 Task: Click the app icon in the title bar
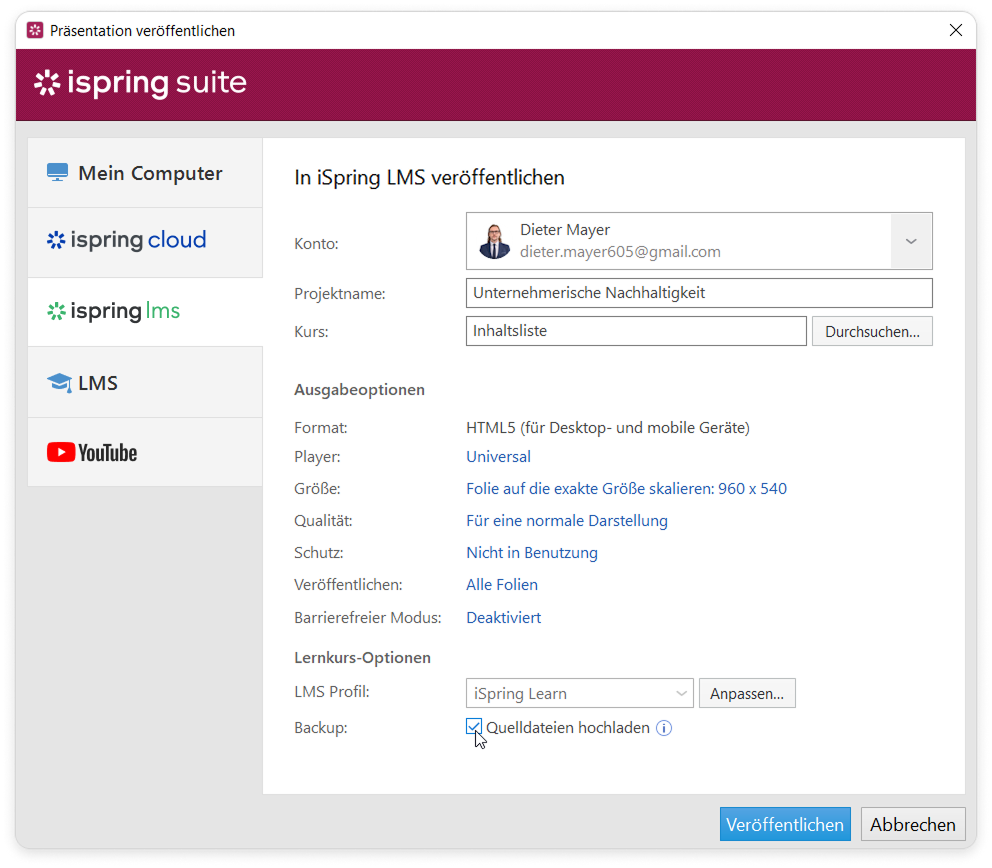(x=35, y=31)
